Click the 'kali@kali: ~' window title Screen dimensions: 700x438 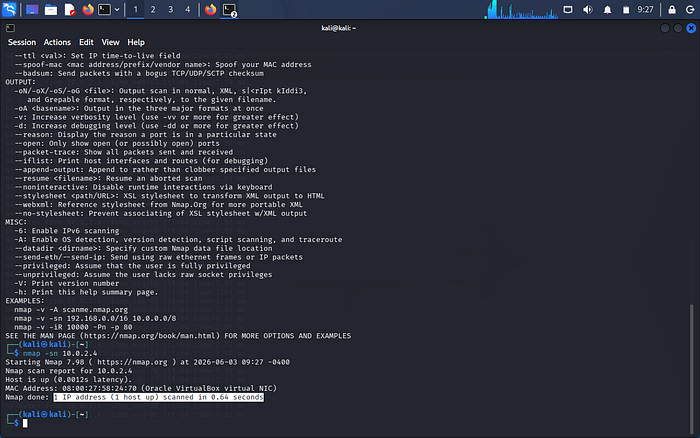339,28
